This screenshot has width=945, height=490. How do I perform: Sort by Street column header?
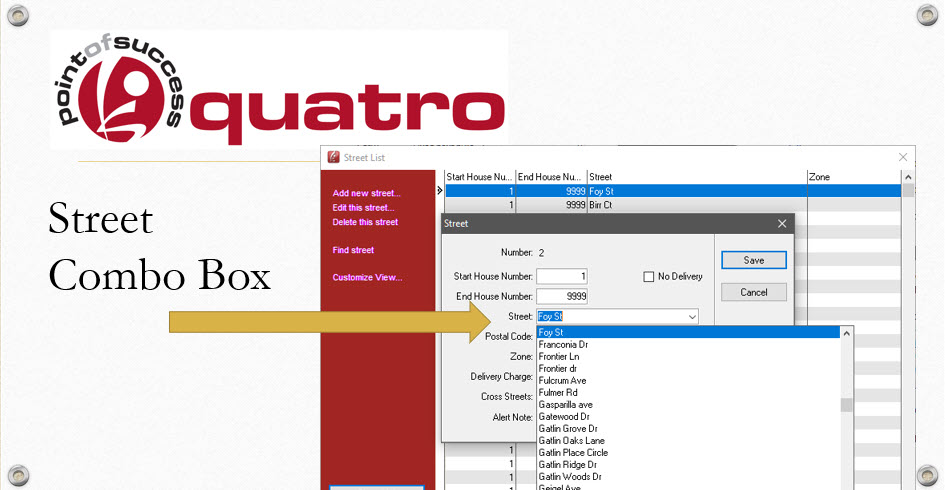pyautogui.click(x=697, y=177)
